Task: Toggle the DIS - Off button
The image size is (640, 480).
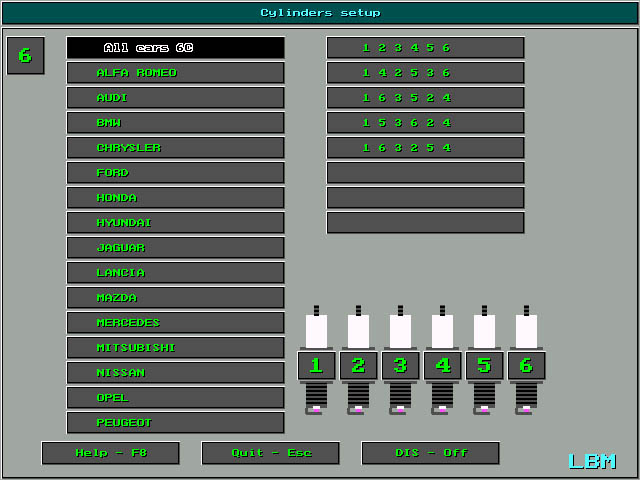Action: [431, 453]
